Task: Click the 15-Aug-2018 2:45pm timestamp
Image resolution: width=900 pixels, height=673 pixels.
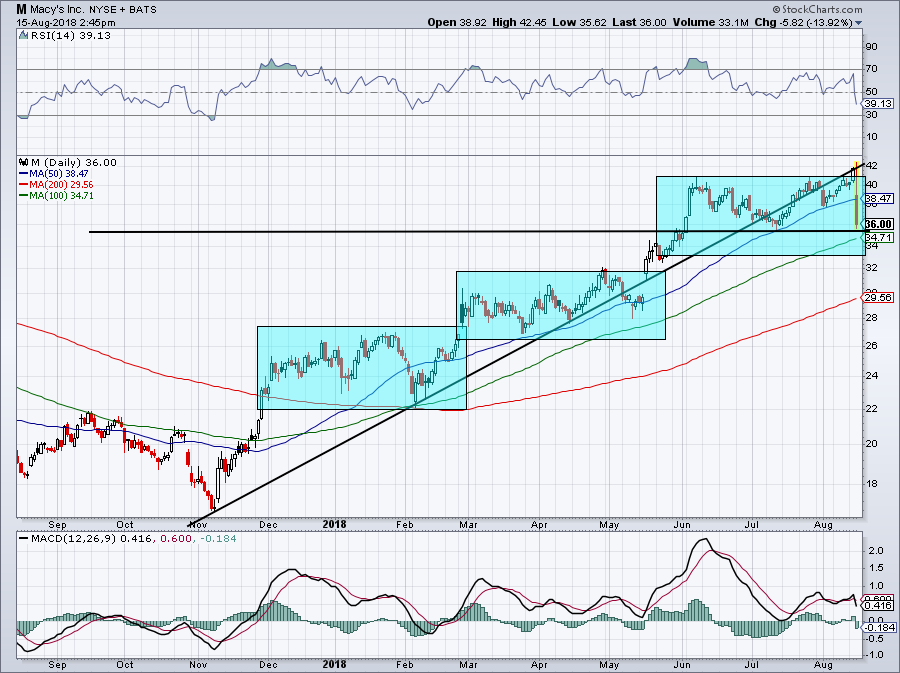Action: [65, 23]
